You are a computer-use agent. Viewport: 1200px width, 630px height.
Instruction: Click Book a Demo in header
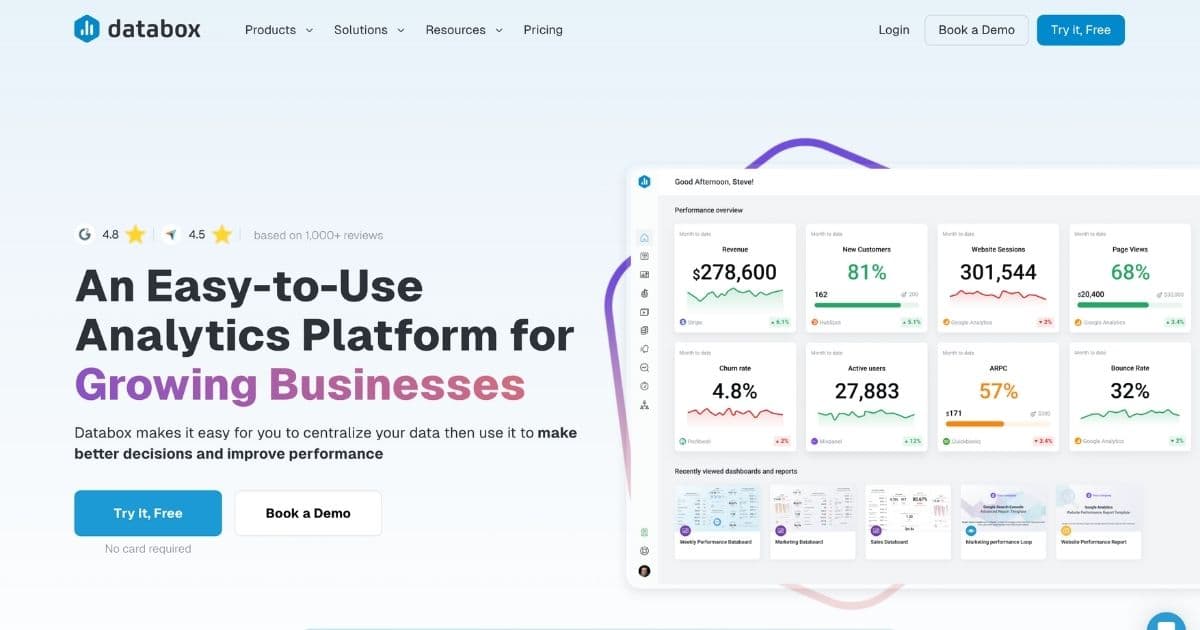coord(976,30)
